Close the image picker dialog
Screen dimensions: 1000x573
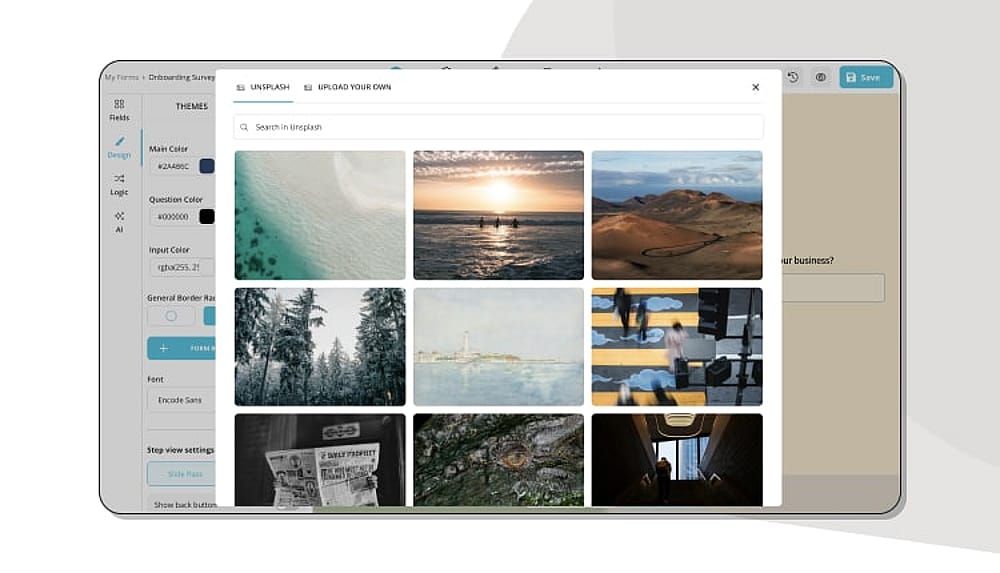(x=756, y=87)
